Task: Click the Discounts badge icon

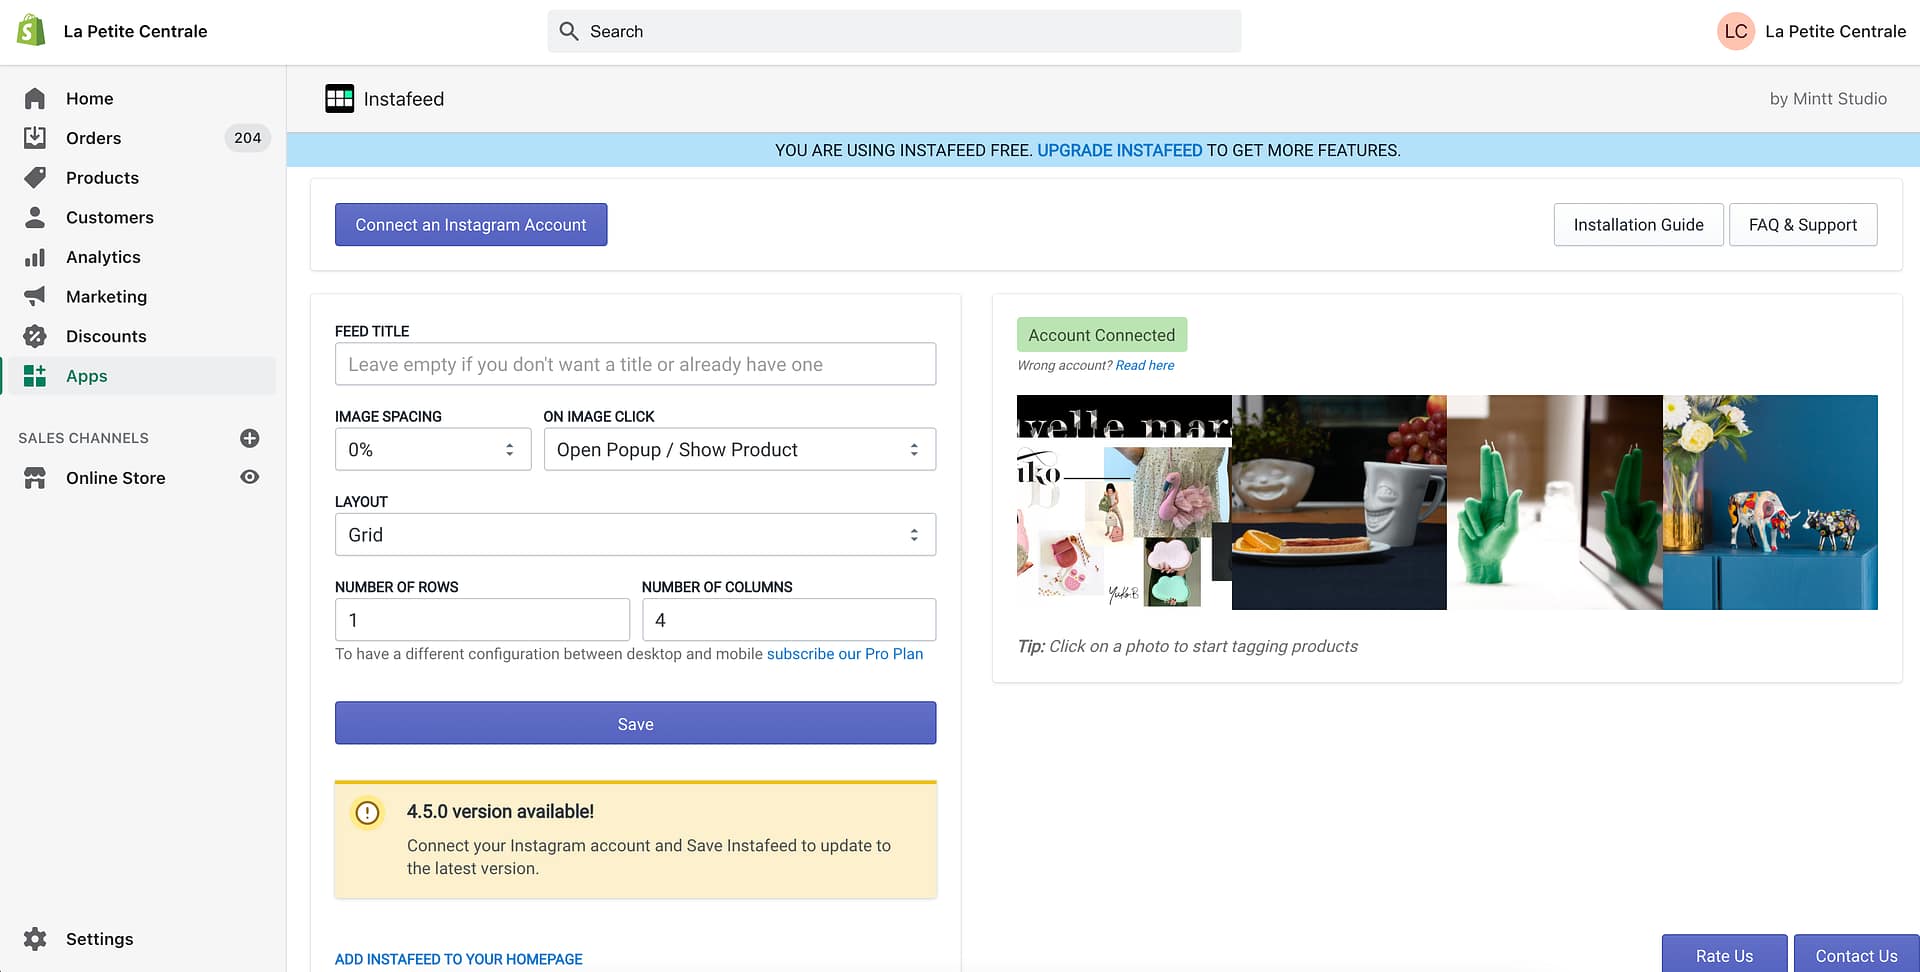Action: coord(35,336)
